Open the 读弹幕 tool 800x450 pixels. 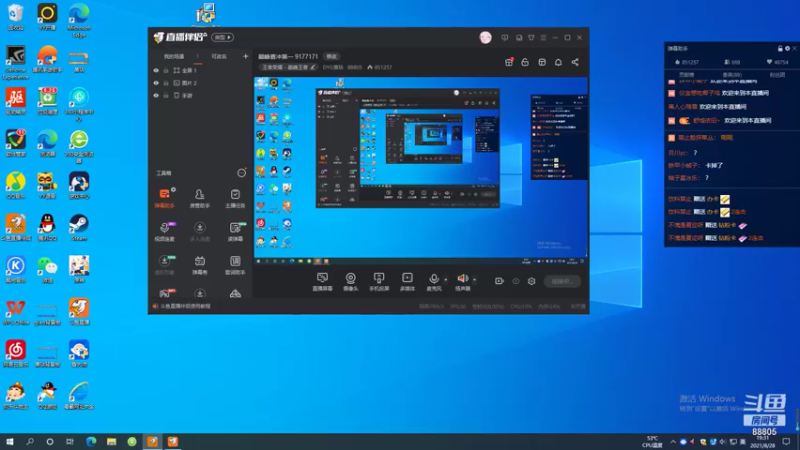pos(235,231)
